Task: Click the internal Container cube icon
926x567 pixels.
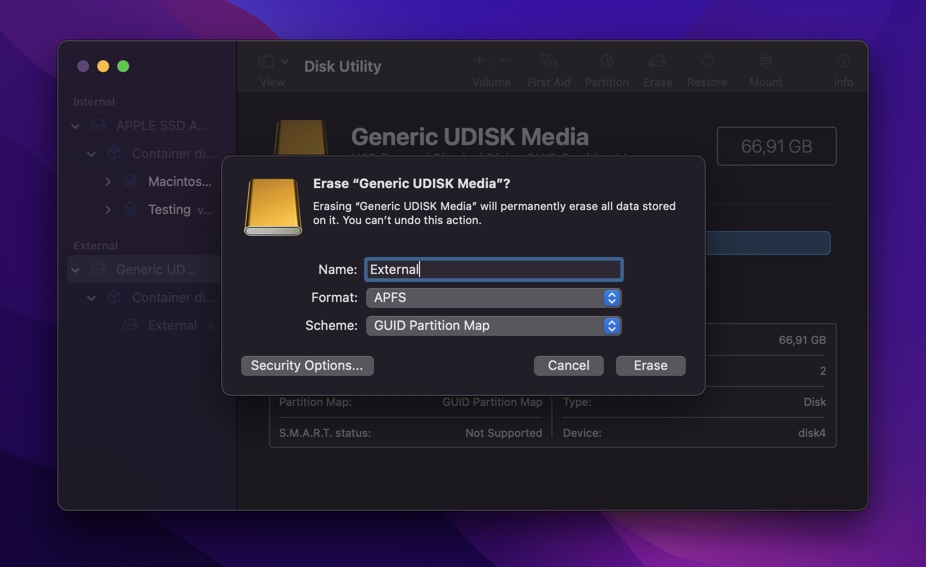Action: 114,154
